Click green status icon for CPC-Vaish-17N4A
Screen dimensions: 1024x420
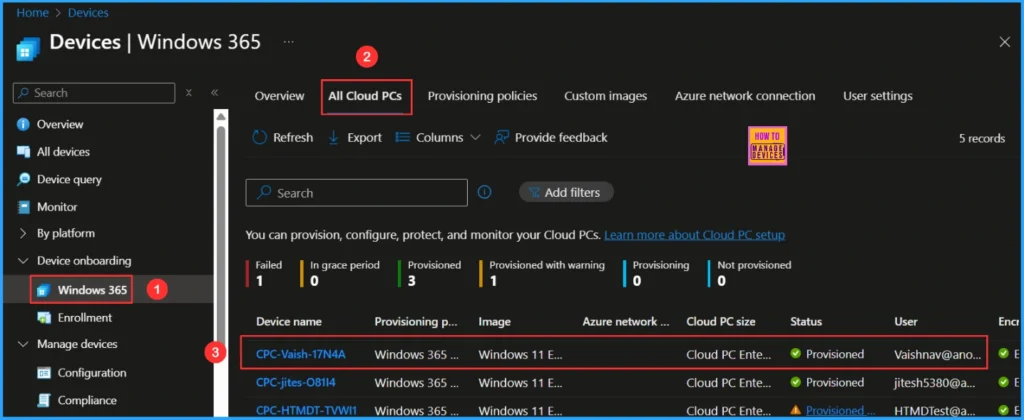tap(795, 354)
